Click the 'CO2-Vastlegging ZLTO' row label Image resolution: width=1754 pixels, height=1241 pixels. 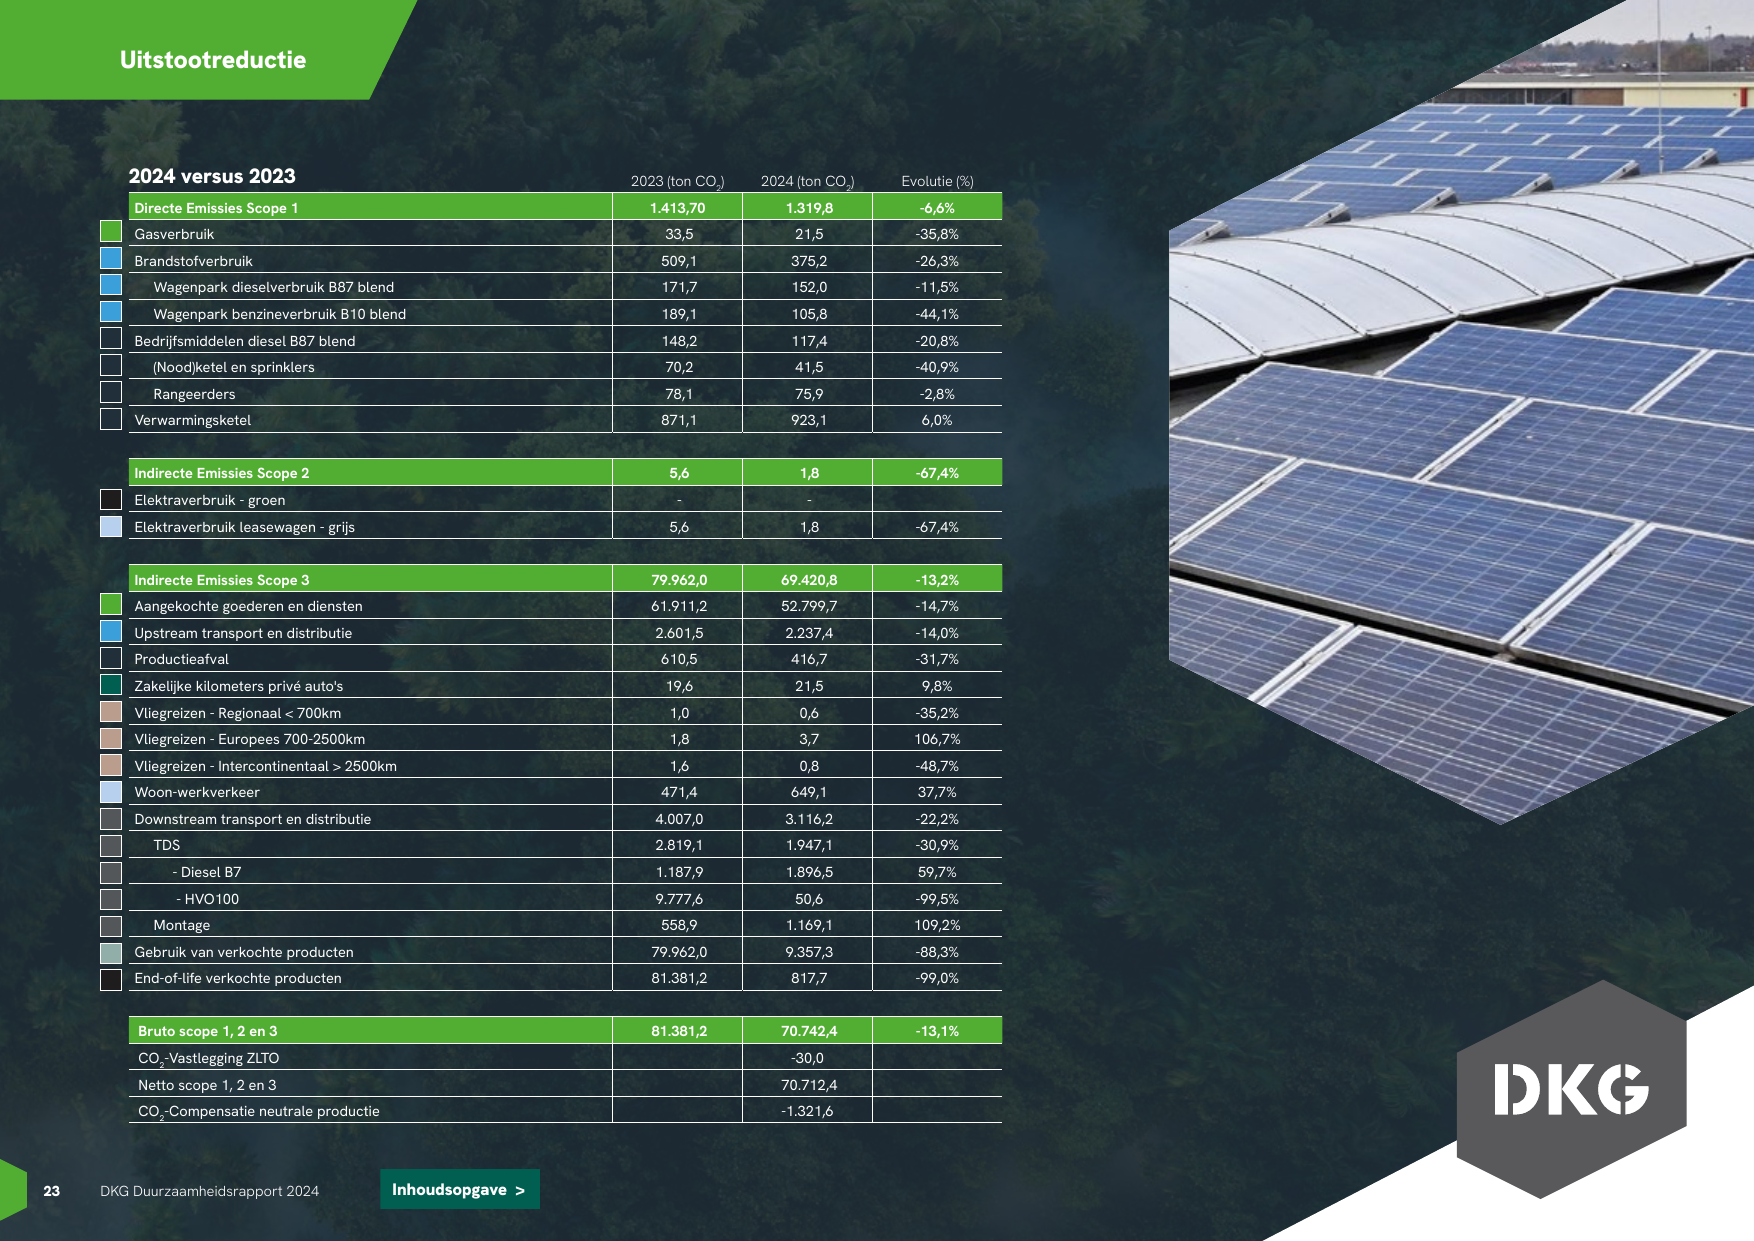[x=208, y=1058]
